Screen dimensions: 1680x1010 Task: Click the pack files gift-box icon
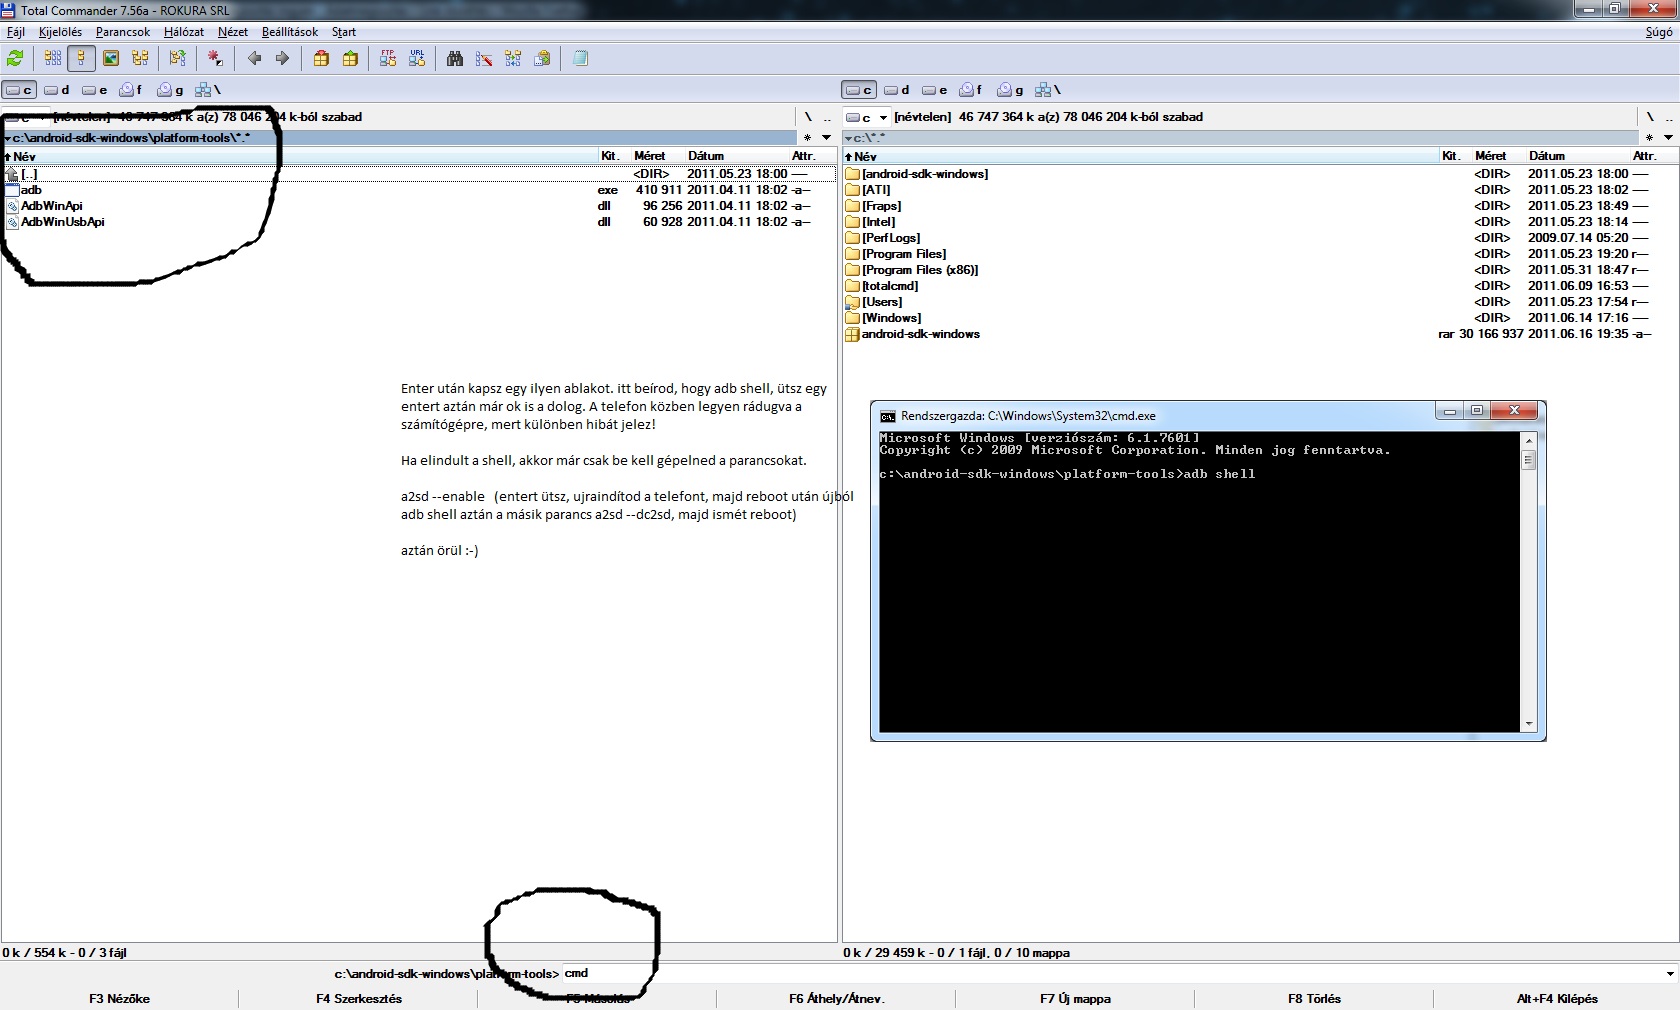[x=321, y=59]
